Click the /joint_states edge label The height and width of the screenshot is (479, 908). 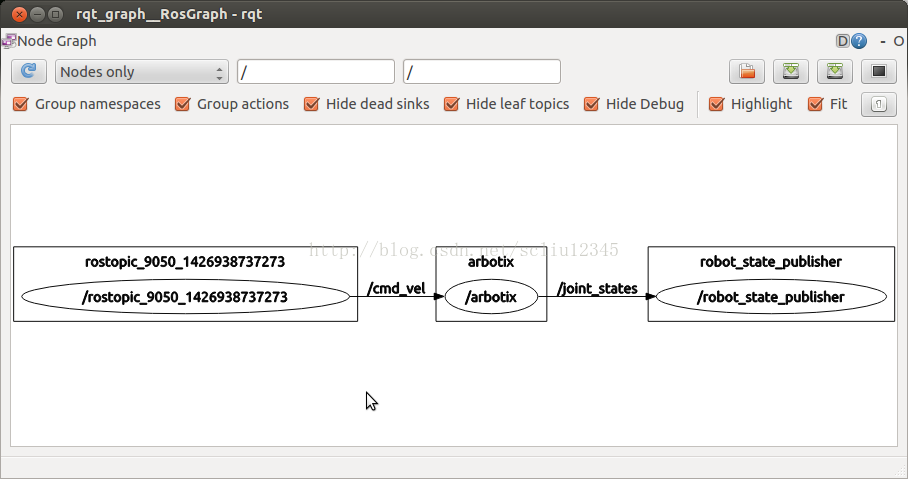click(597, 288)
